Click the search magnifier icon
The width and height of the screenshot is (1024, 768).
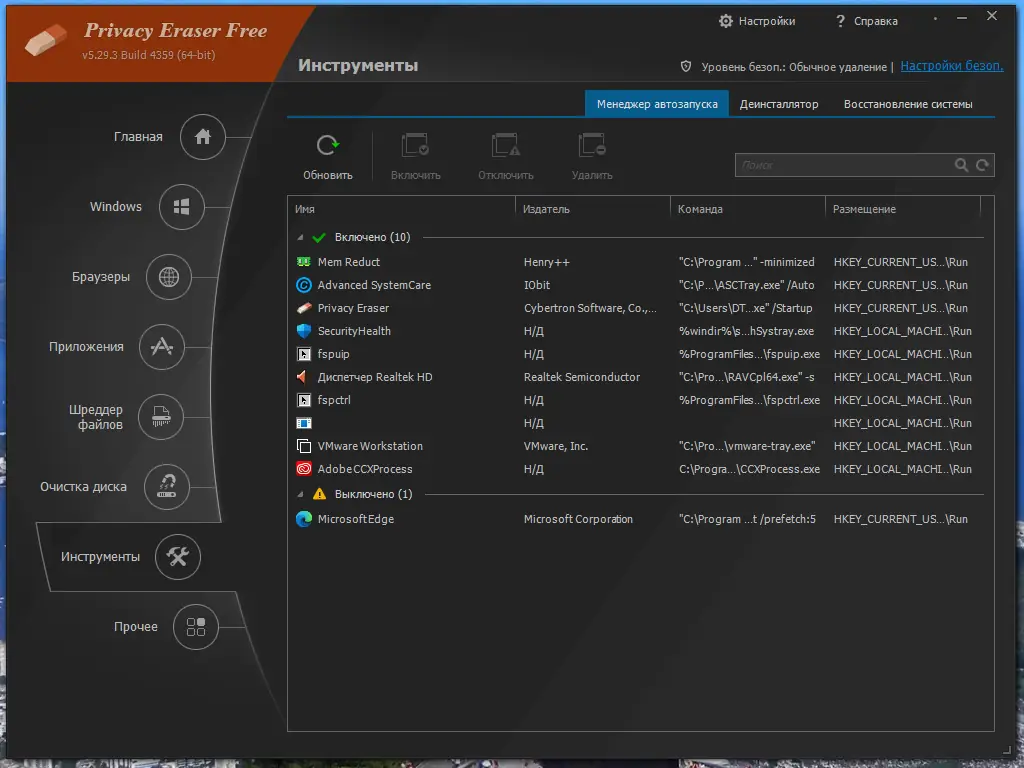pos(961,165)
